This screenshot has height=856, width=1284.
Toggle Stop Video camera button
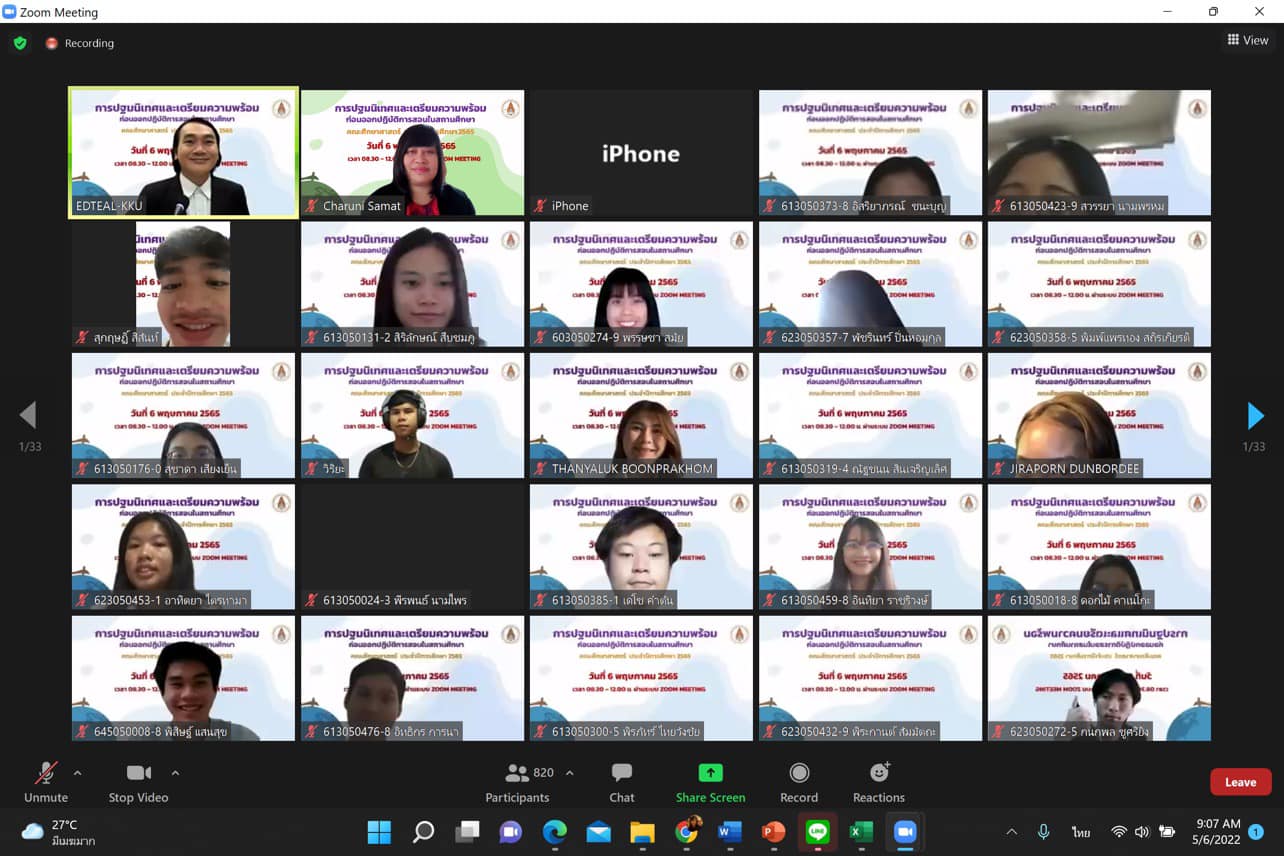(x=138, y=781)
